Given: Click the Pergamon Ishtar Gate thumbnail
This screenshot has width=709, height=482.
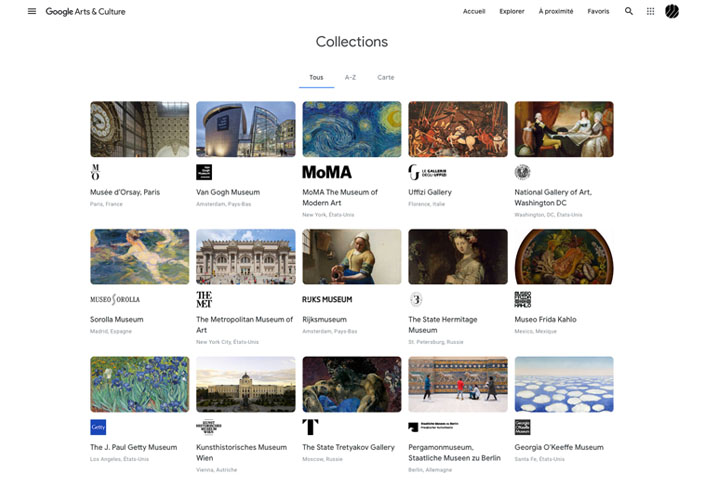Looking at the screenshot, I should pyautogui.click(x=458, y=384).
